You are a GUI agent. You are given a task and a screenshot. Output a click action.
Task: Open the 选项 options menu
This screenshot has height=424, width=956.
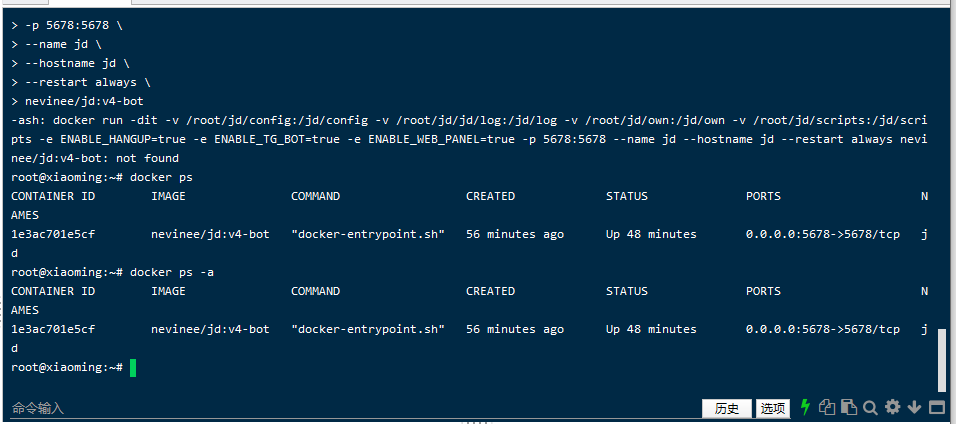[773, 408]
